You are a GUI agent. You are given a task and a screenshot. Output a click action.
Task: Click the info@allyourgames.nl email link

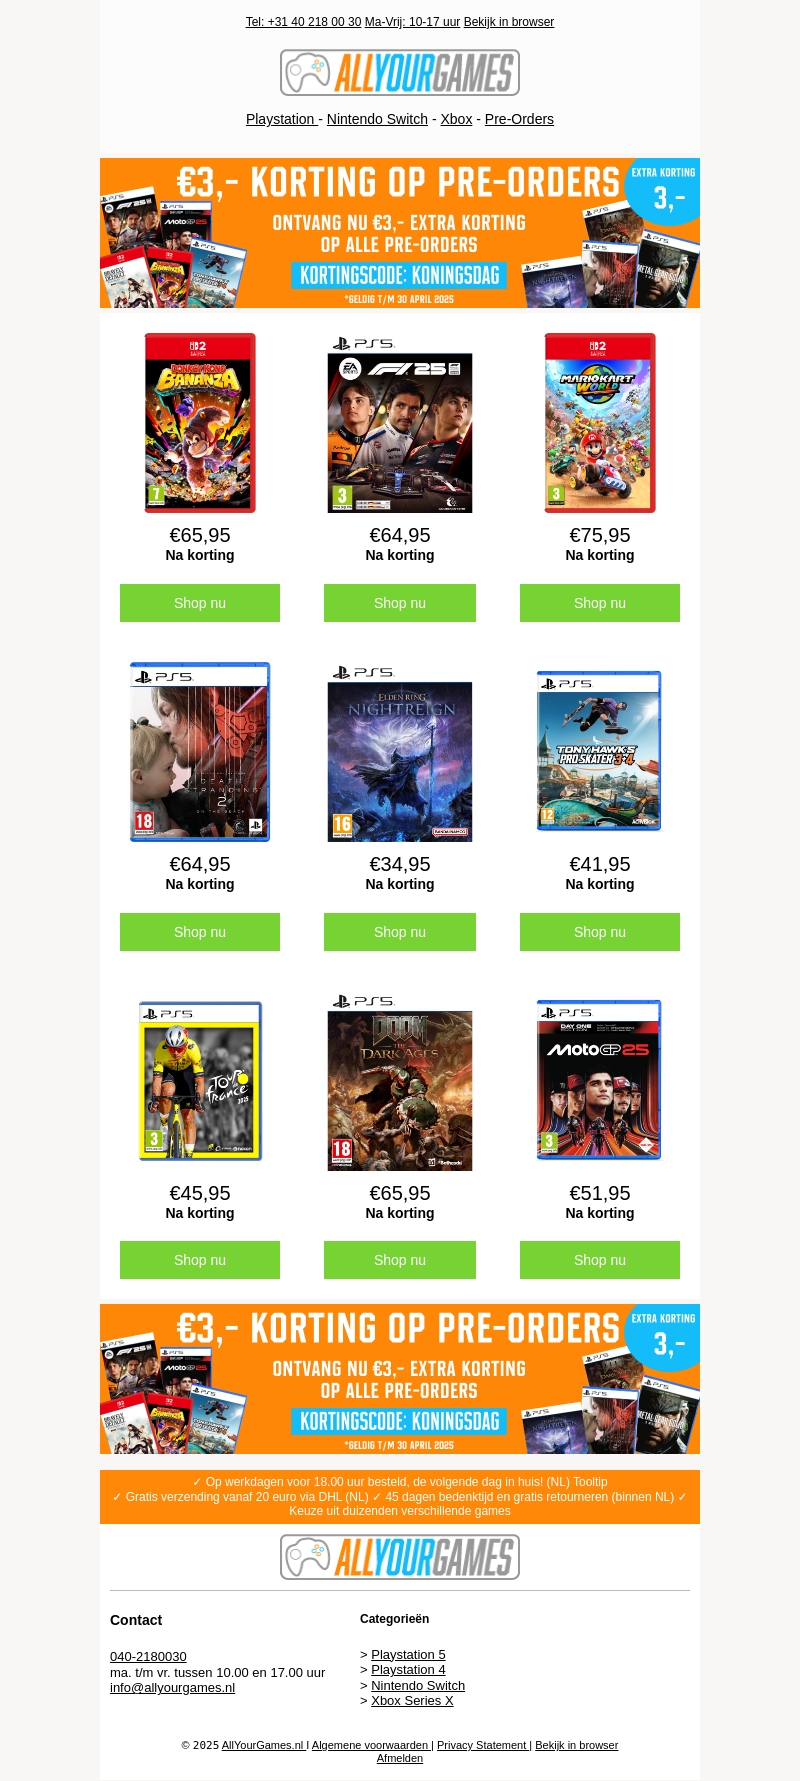(x=172, y=1688)
